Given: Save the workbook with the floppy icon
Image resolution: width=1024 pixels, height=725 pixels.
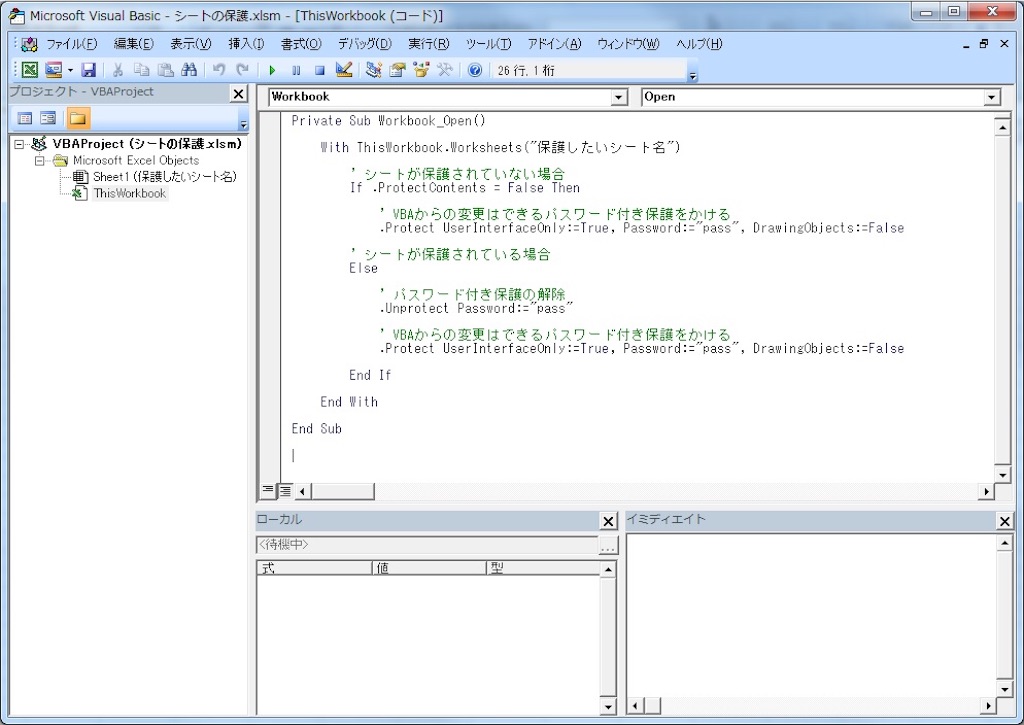Looking at the screenshot, I should tap(89, 70).
